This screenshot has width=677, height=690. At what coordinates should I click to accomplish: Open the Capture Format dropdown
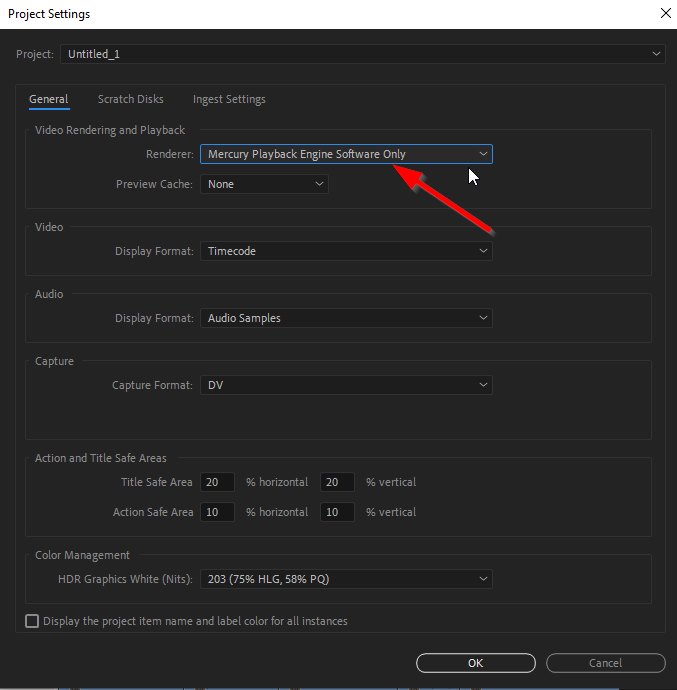click(x=346, y=385)
